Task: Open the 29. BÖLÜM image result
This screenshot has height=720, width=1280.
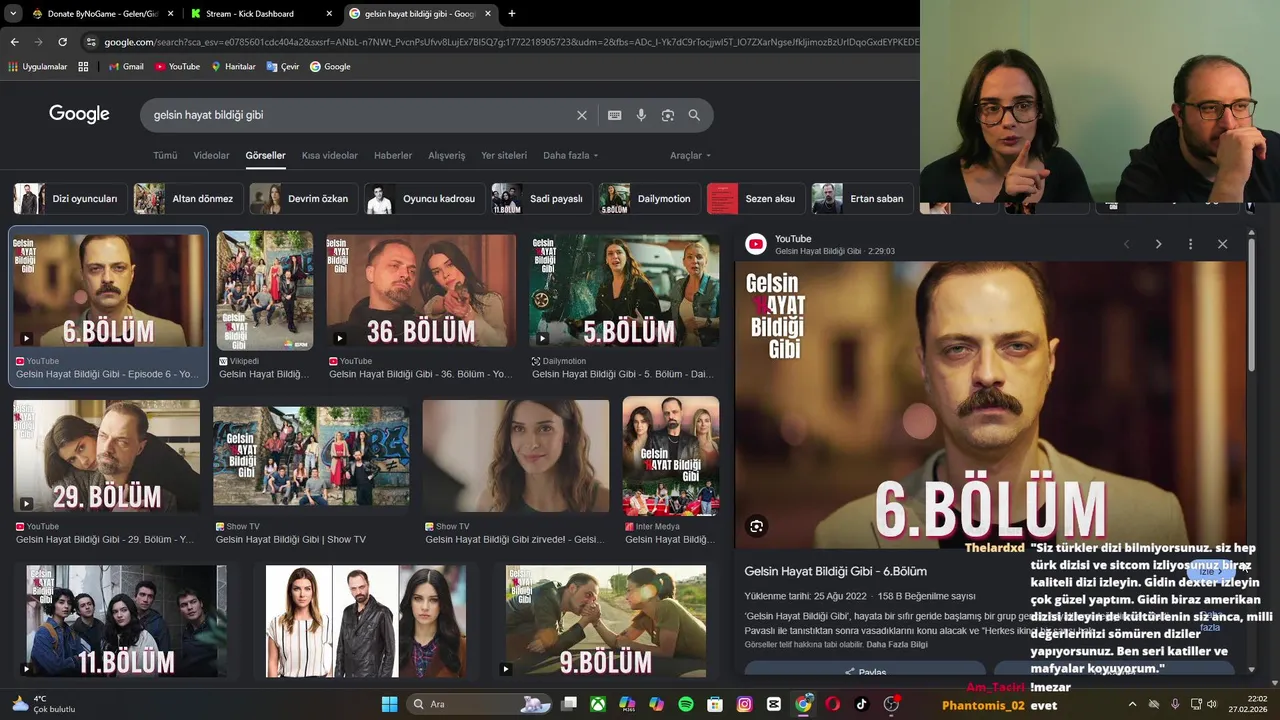Action: coord(106,456)
